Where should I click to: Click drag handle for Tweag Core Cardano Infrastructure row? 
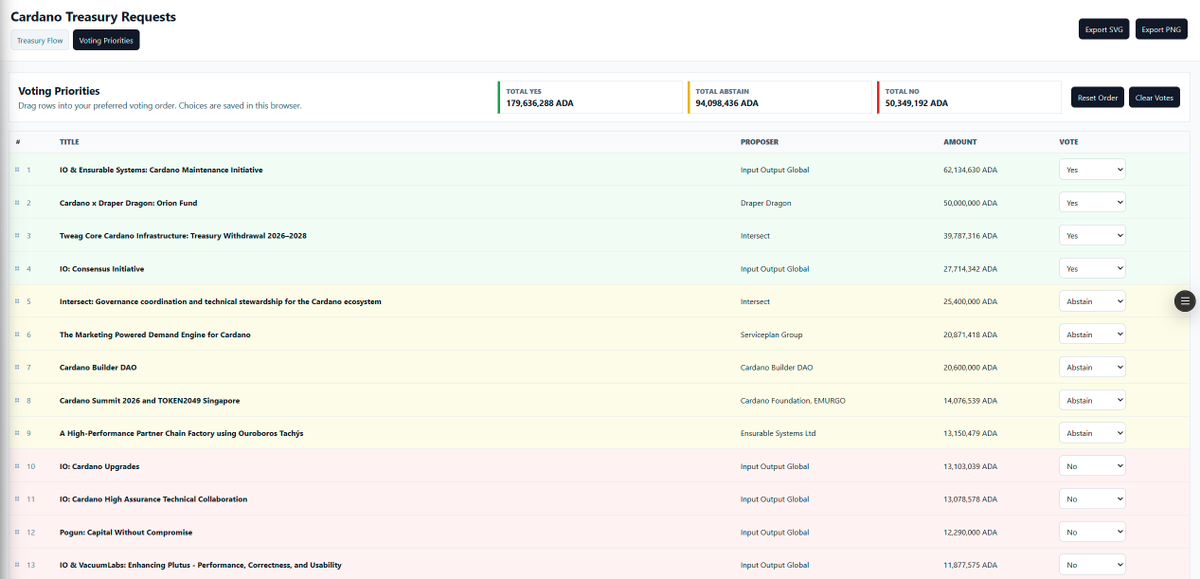17,236
